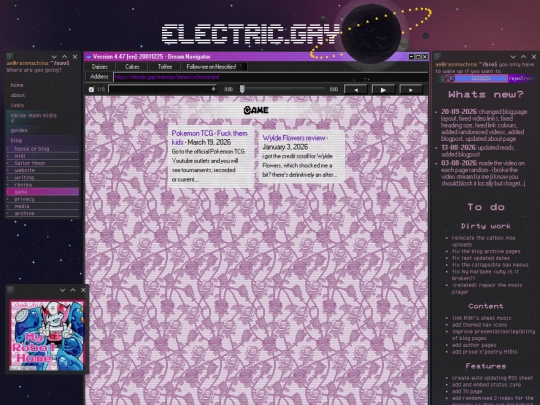The image size is (540, 405).
Task: Close the Dream Navigator window
Action: point(425,56)
